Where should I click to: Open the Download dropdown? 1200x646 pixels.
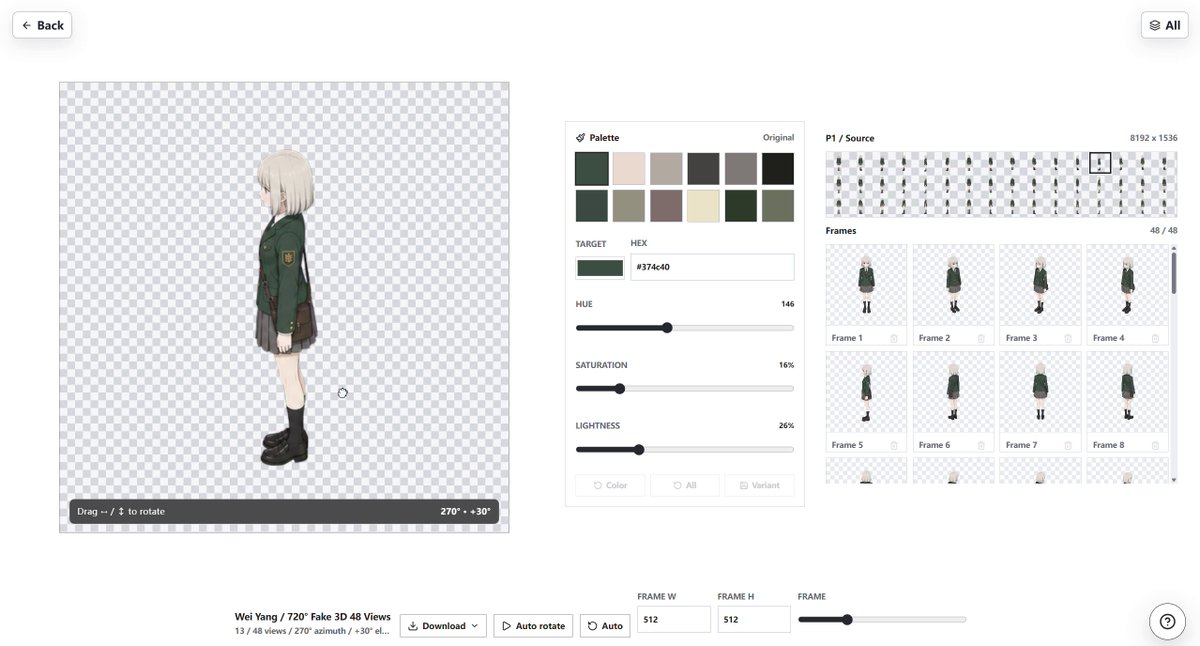click(x=443, y=626)
